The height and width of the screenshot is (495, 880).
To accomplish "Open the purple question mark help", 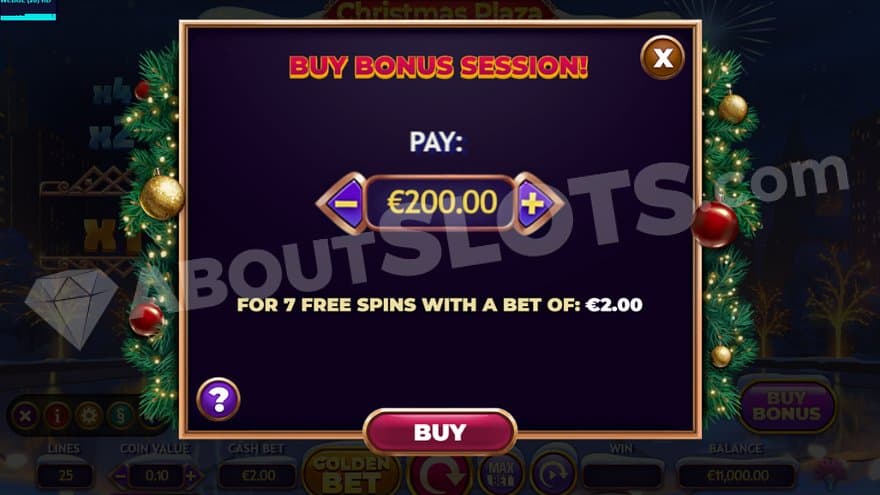I will [218, 399].
